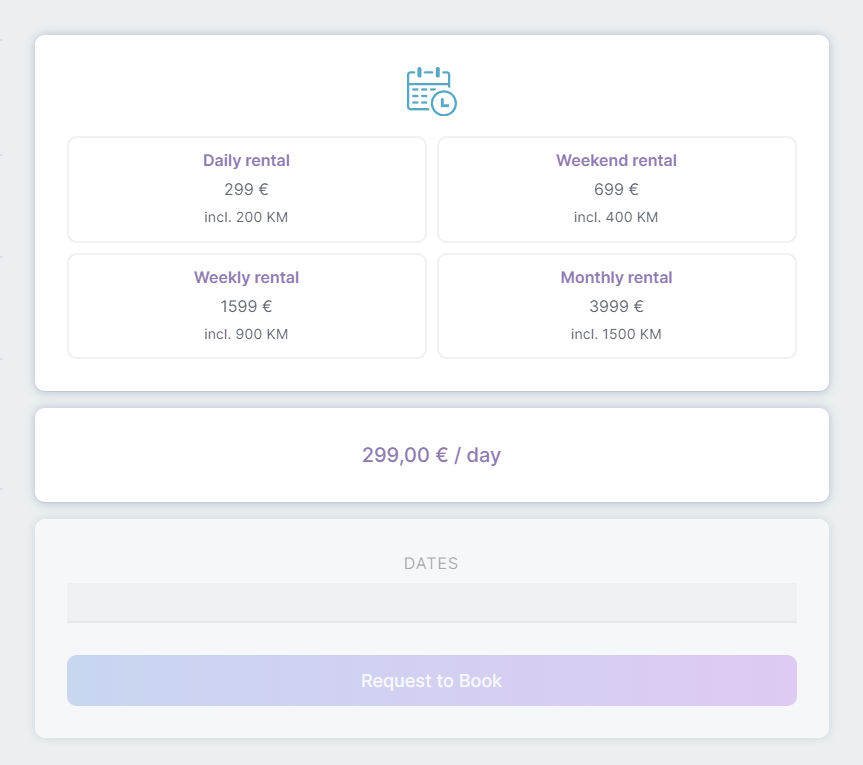This screenshot has width=863, height=765.
Task: Click the 299 € daily price
Action: tap(246, 189)
